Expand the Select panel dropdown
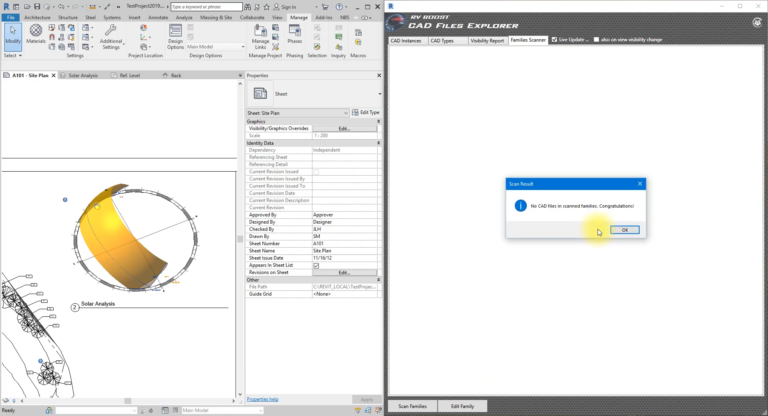Image resolution: width=768 pixels, height=416 pixels. click(13, 55)
